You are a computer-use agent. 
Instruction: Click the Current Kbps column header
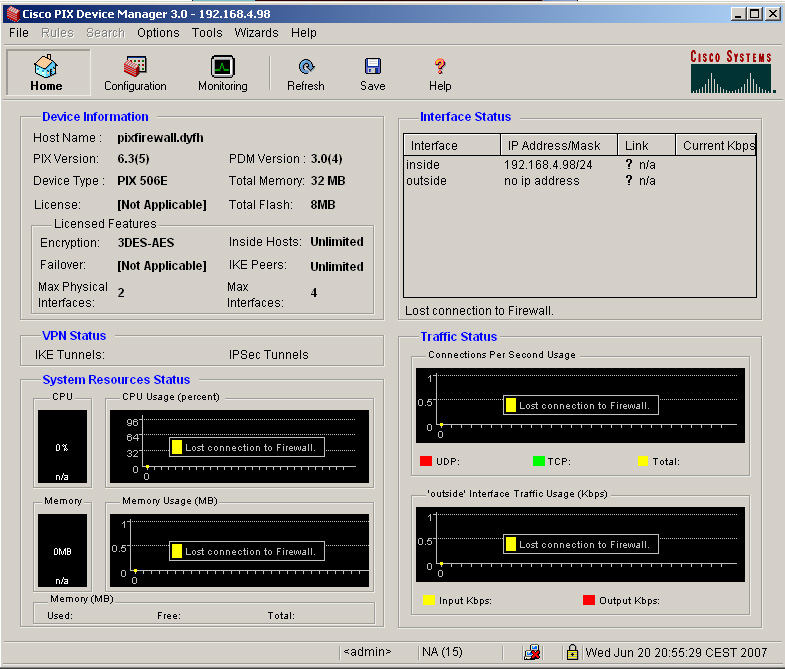click(718, 146)
